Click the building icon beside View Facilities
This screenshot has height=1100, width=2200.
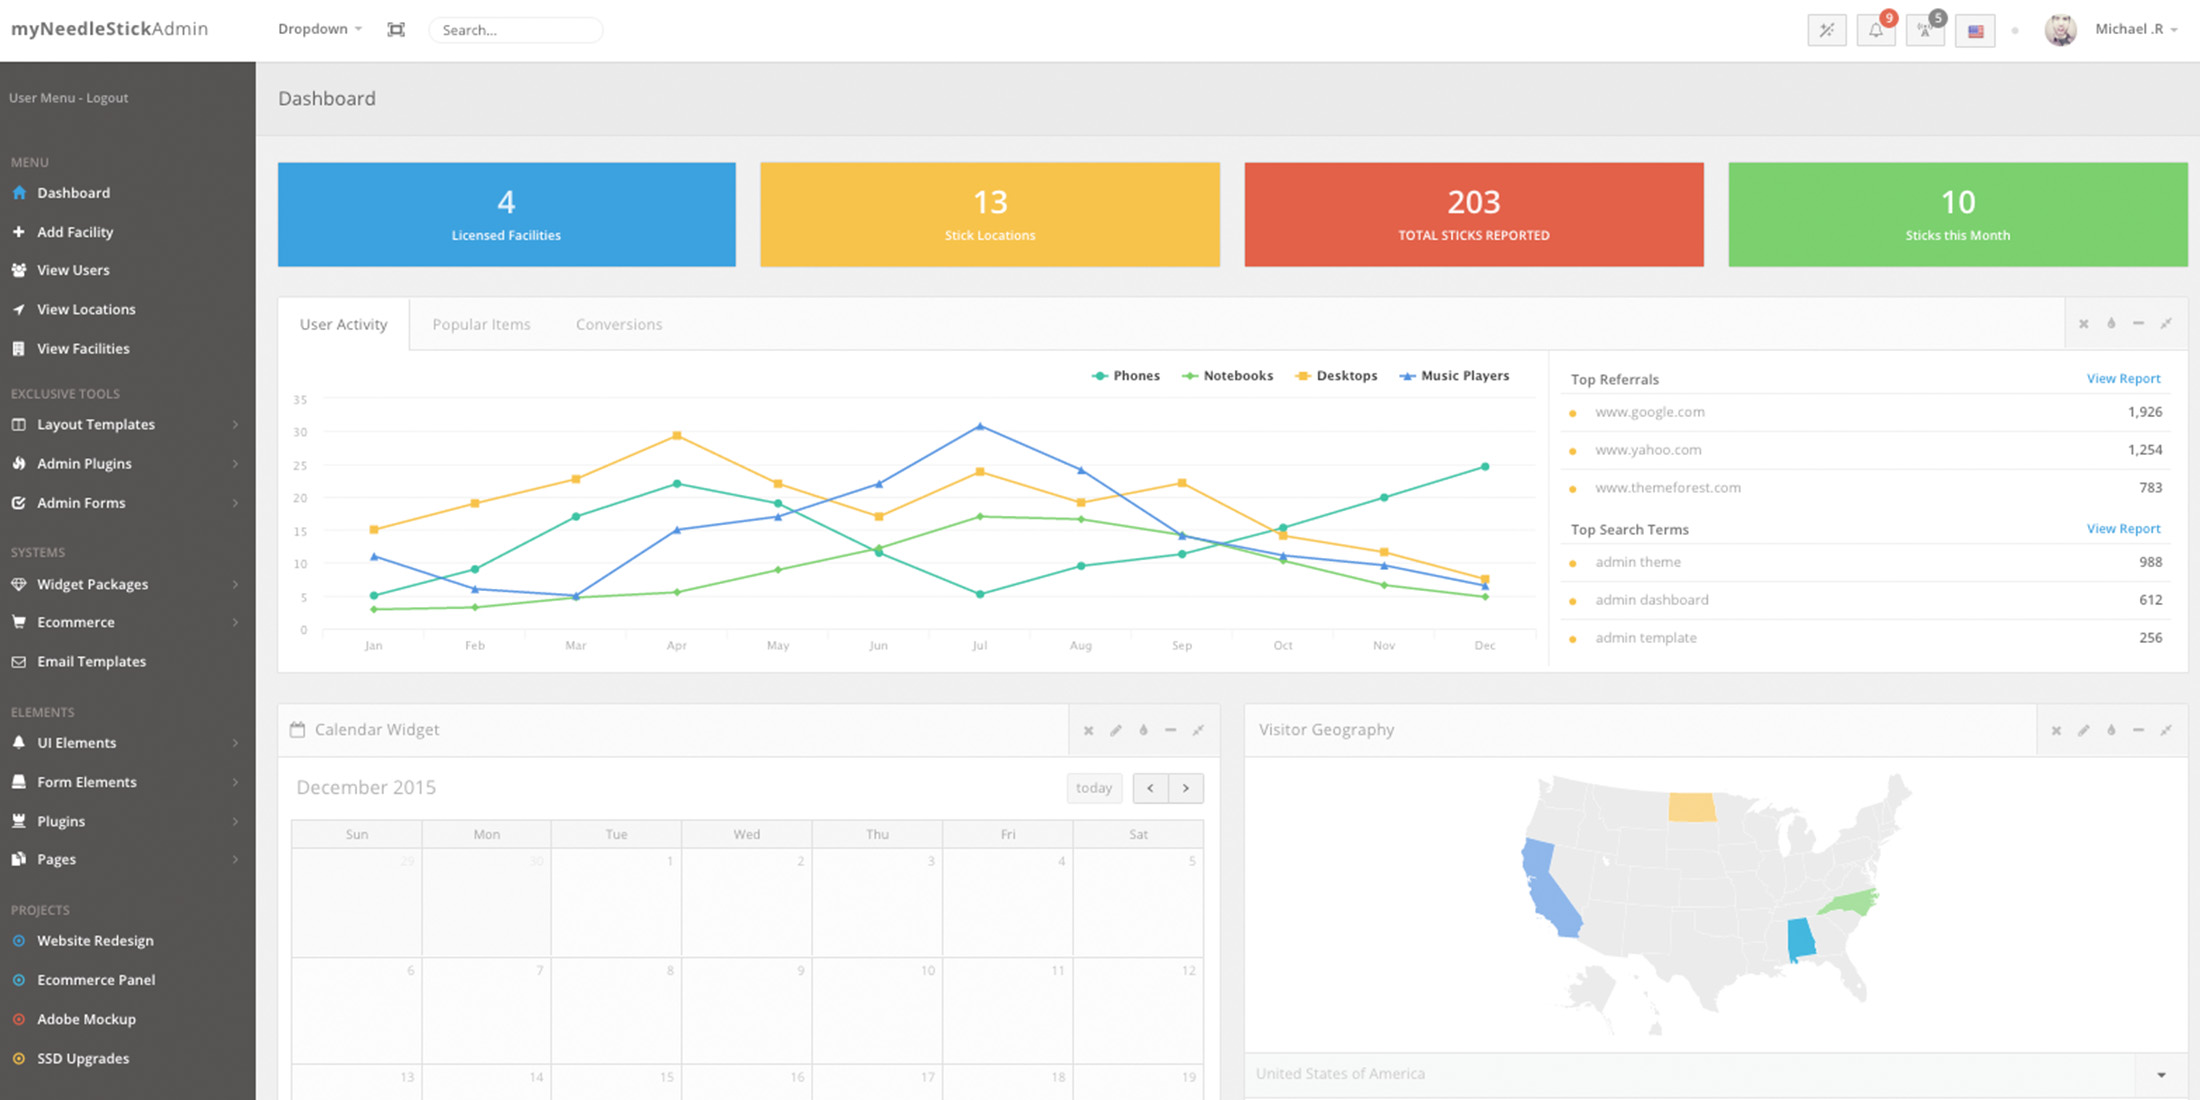tap(19, 348)
